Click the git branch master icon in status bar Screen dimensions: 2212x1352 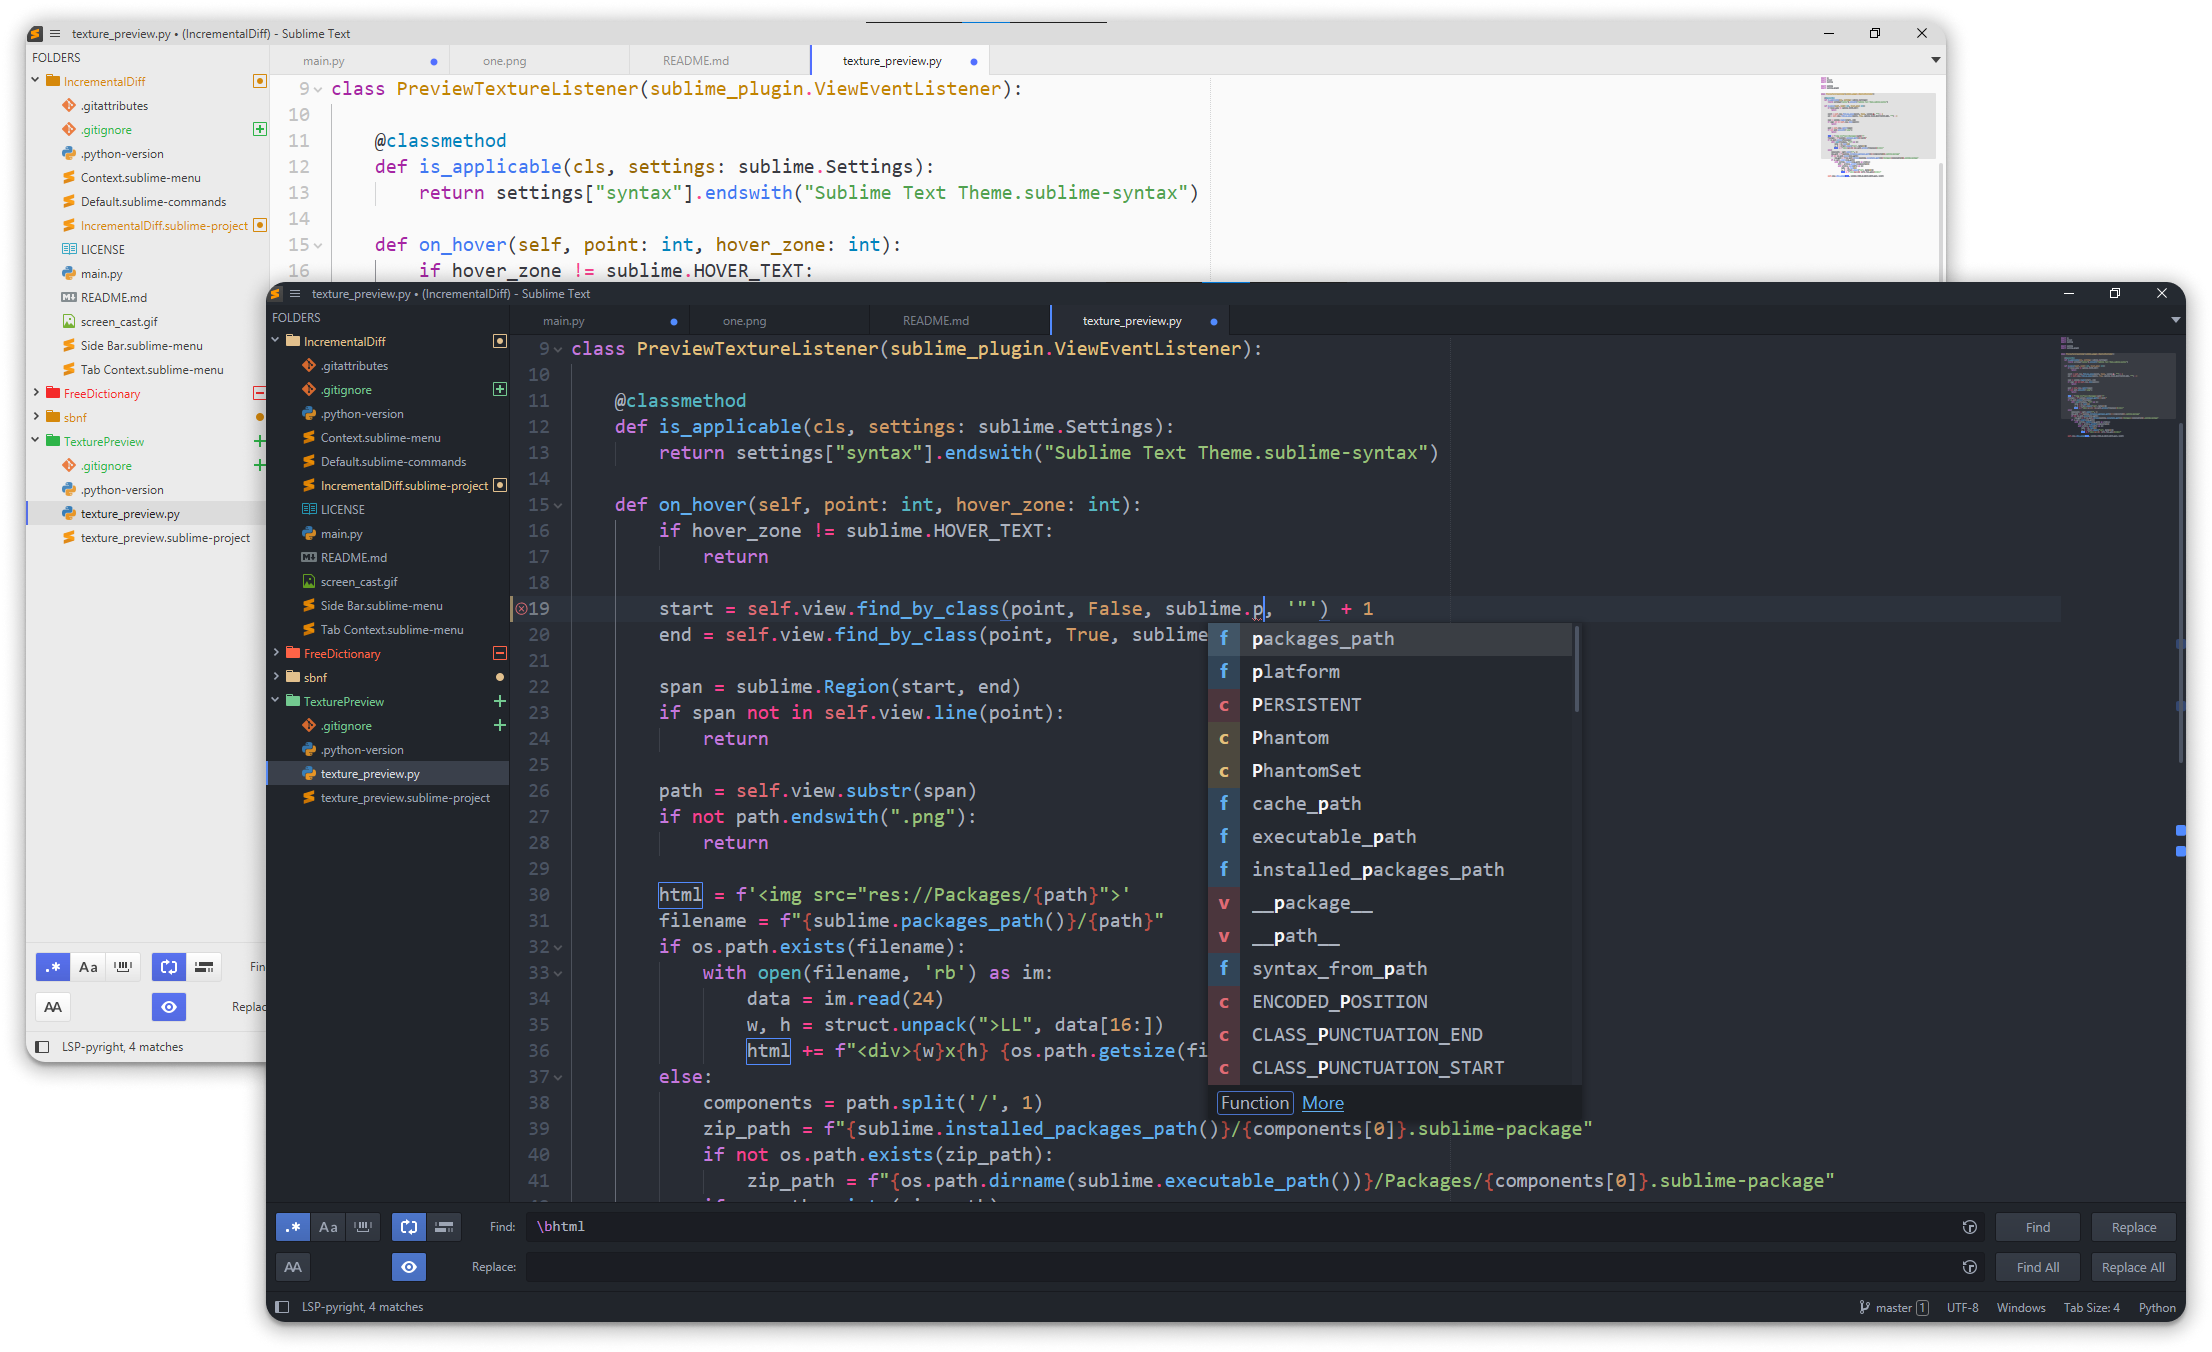tap(1865, 1307)
